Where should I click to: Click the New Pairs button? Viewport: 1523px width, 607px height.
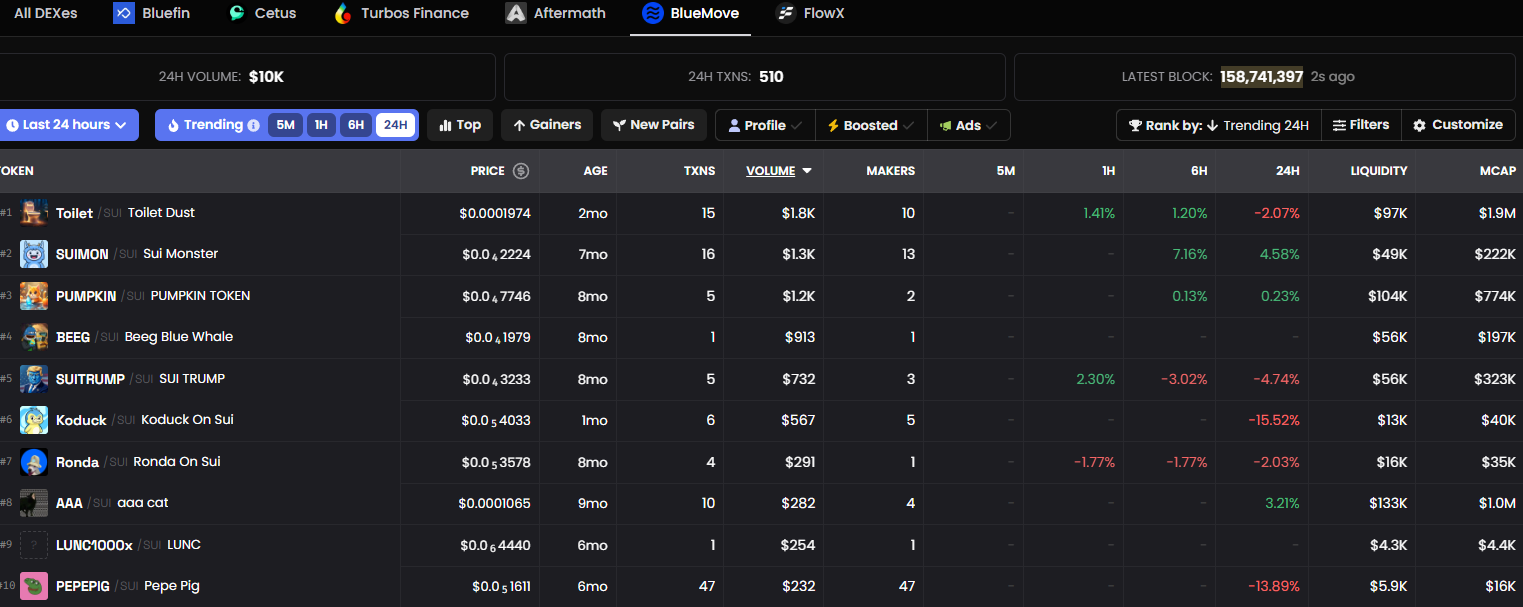(654, 125)
